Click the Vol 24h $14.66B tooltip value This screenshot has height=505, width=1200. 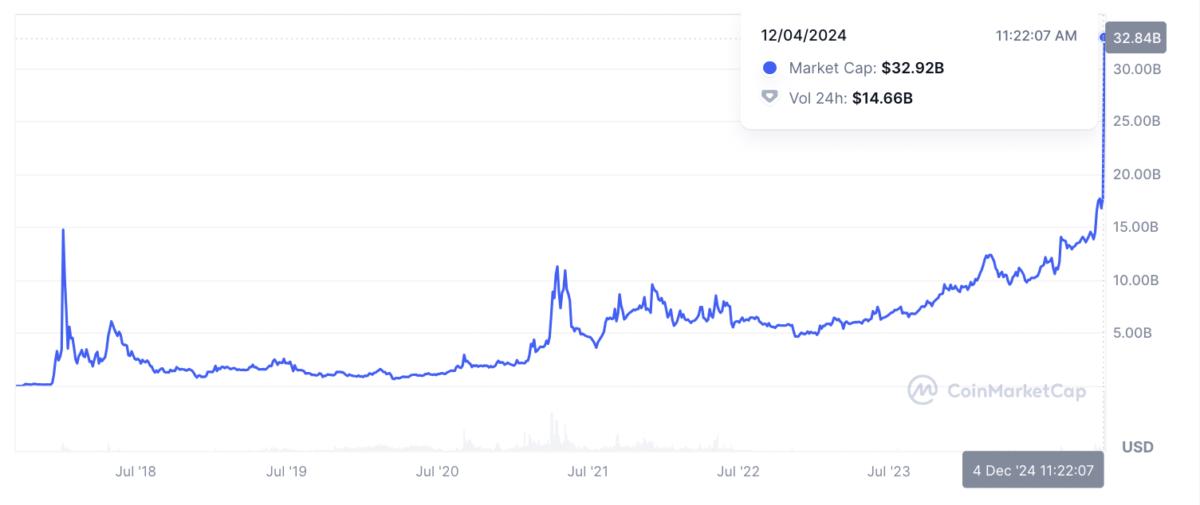pos(882,98)
